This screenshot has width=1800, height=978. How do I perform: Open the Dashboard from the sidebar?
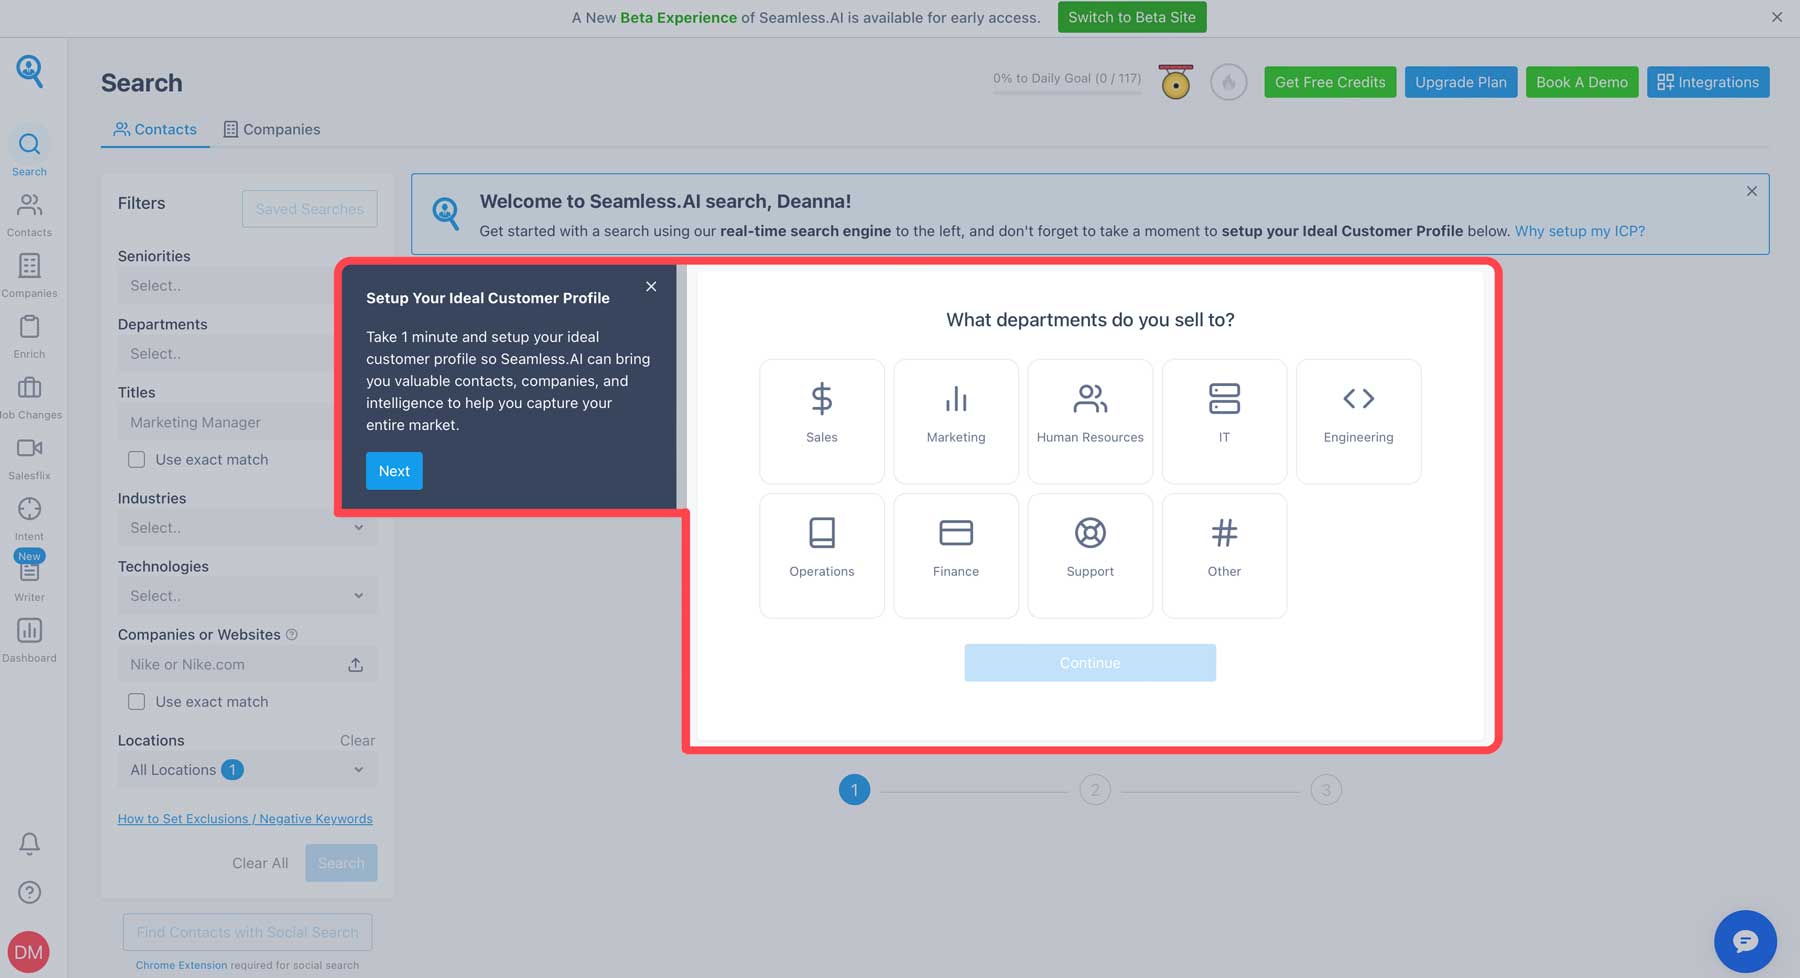[x=29, y=640]
